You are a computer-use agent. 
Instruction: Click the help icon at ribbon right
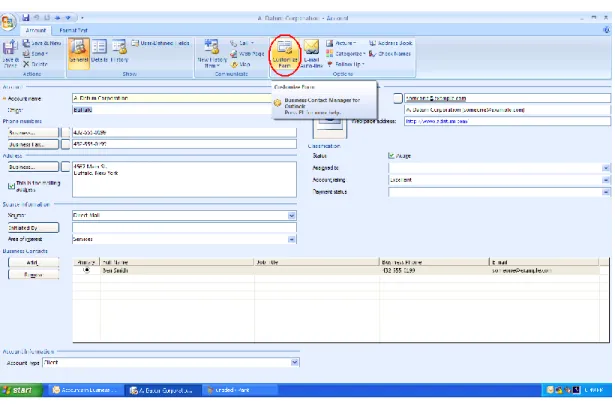pyautogui.click(x=606, y=30)
